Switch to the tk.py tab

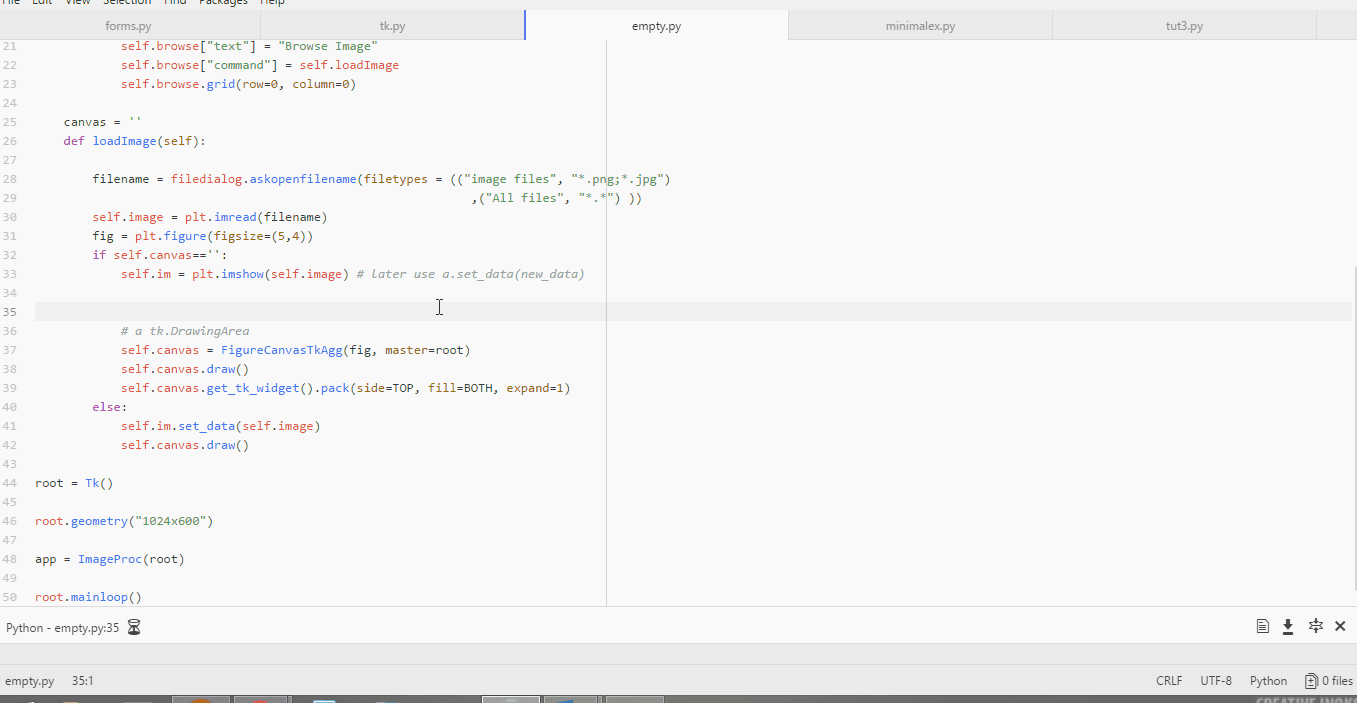392,26
